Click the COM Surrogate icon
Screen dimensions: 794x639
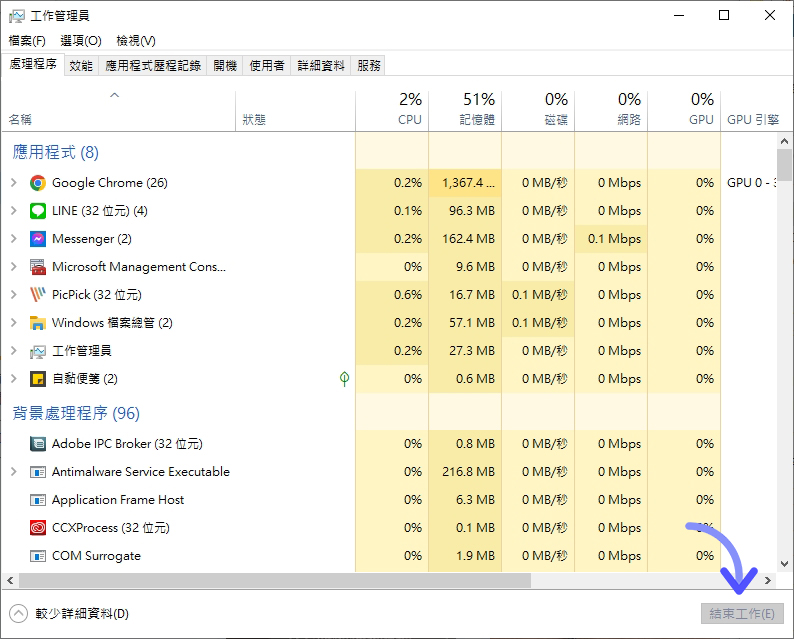point(37,556)
